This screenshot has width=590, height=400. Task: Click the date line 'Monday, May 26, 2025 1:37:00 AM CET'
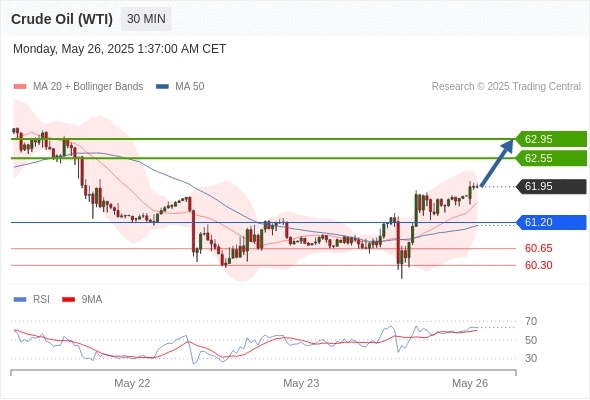120,49
